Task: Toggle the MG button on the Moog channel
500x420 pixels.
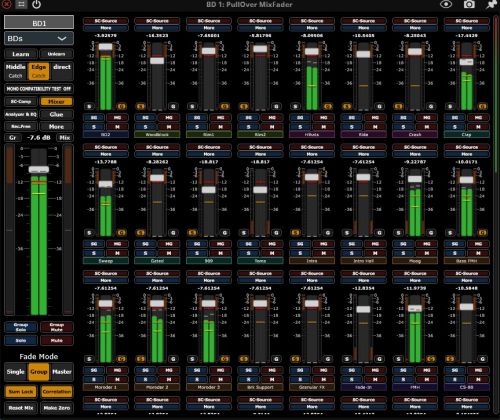Action: [x=427, y=244]
